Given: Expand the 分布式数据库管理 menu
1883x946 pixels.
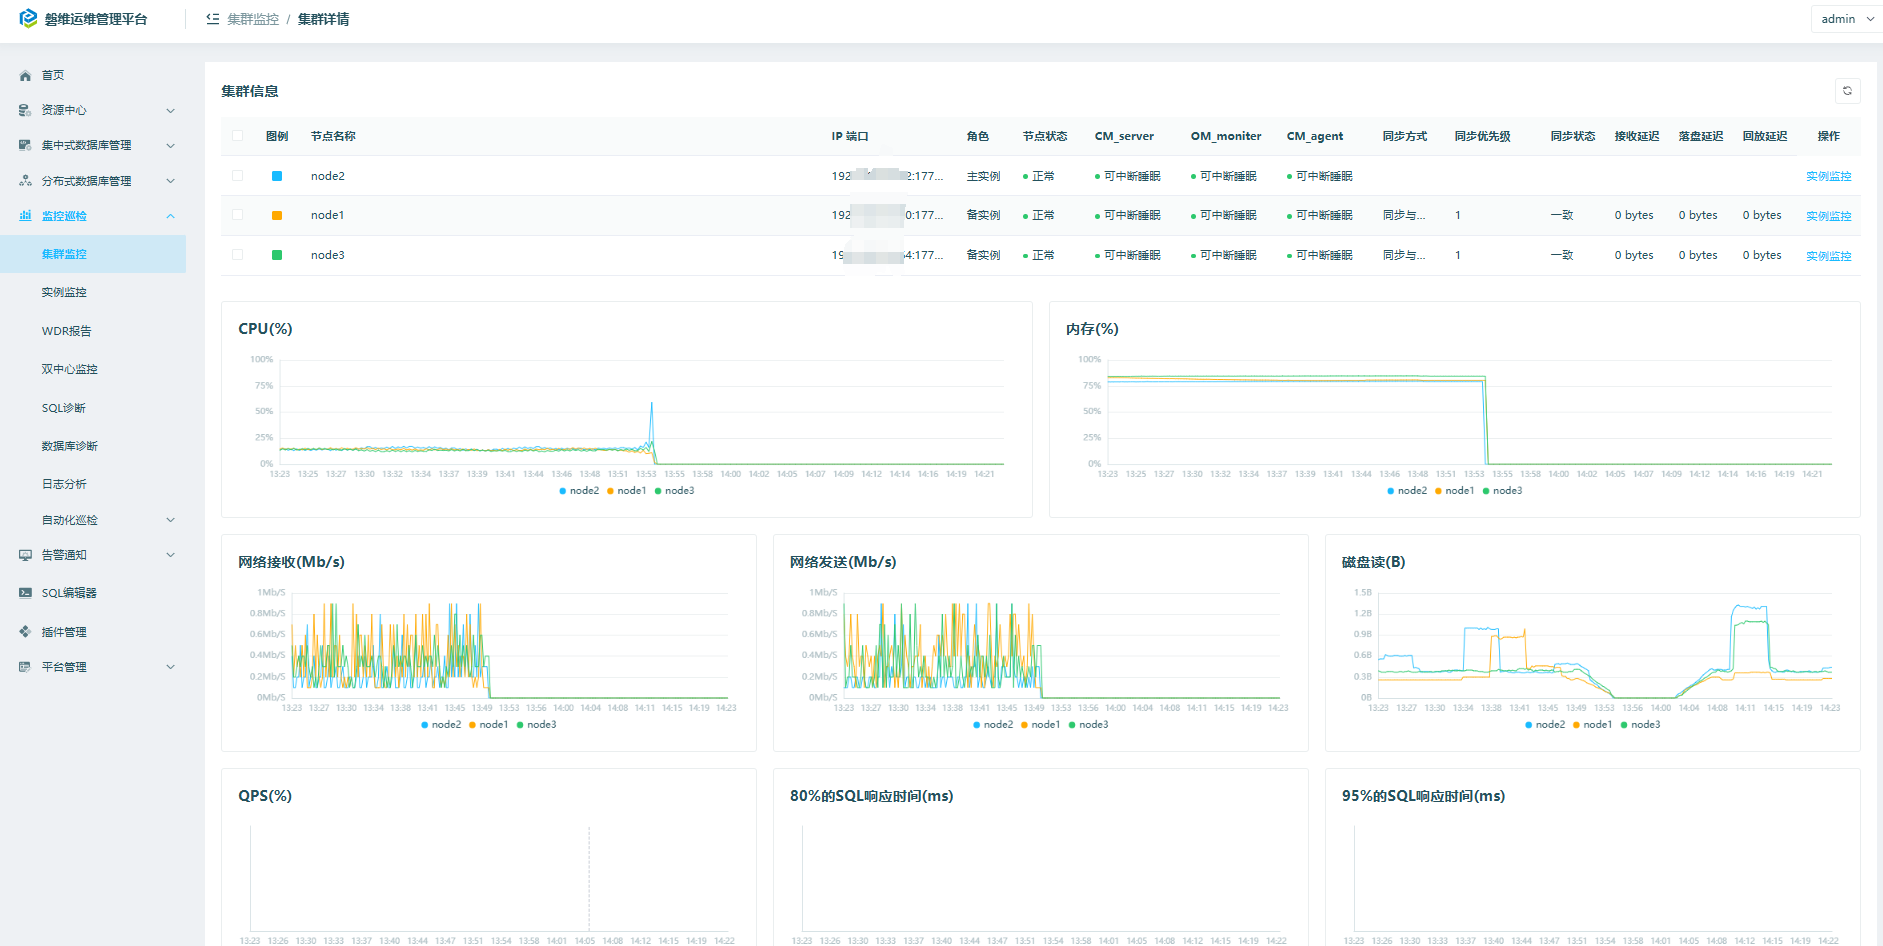Looking at the screenshot, I should pyautogui.click(x=170, y=182).
